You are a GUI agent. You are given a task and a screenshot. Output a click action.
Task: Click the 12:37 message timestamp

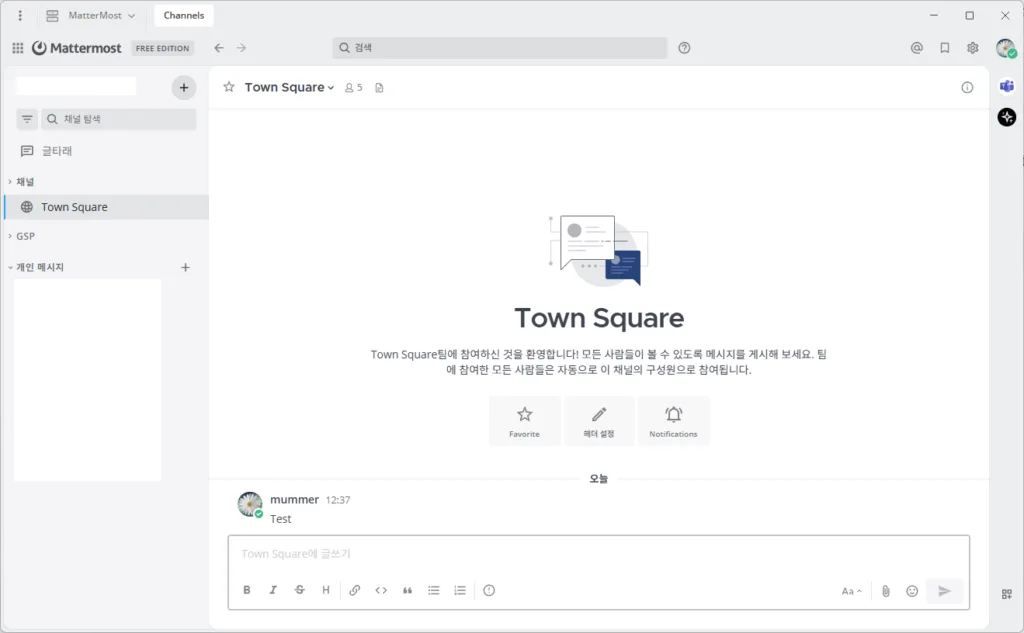tap(338, 500)
